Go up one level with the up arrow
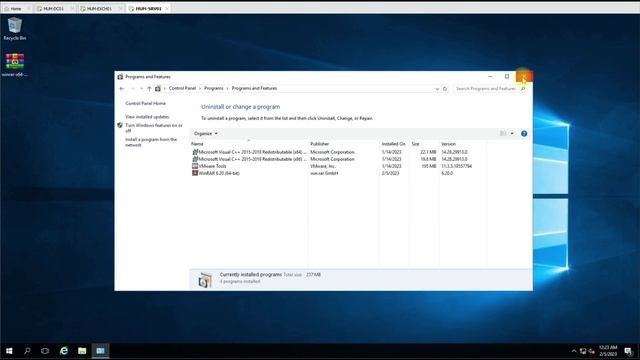 [x=149, y=89]
